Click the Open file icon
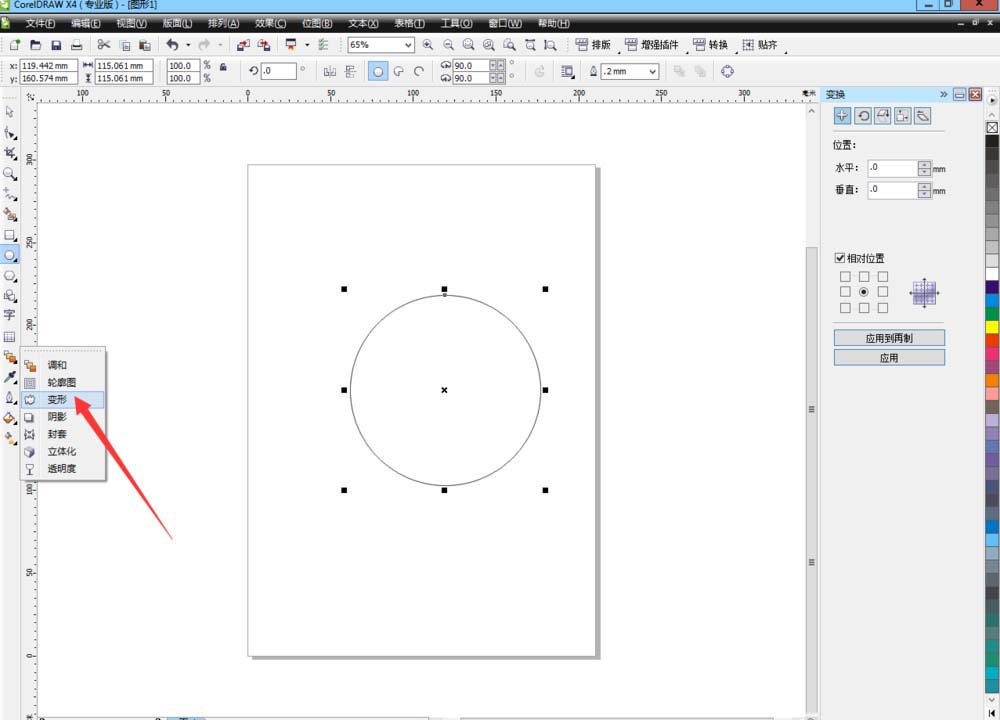Viewport: 1000px width, 720px height. (x=36, y=45)
